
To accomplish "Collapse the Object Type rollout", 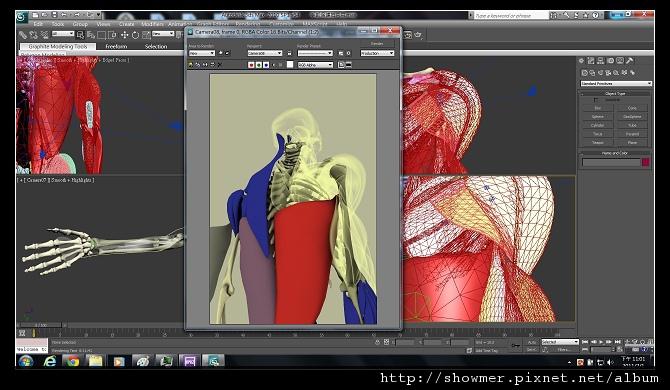I will pos(615,94).
